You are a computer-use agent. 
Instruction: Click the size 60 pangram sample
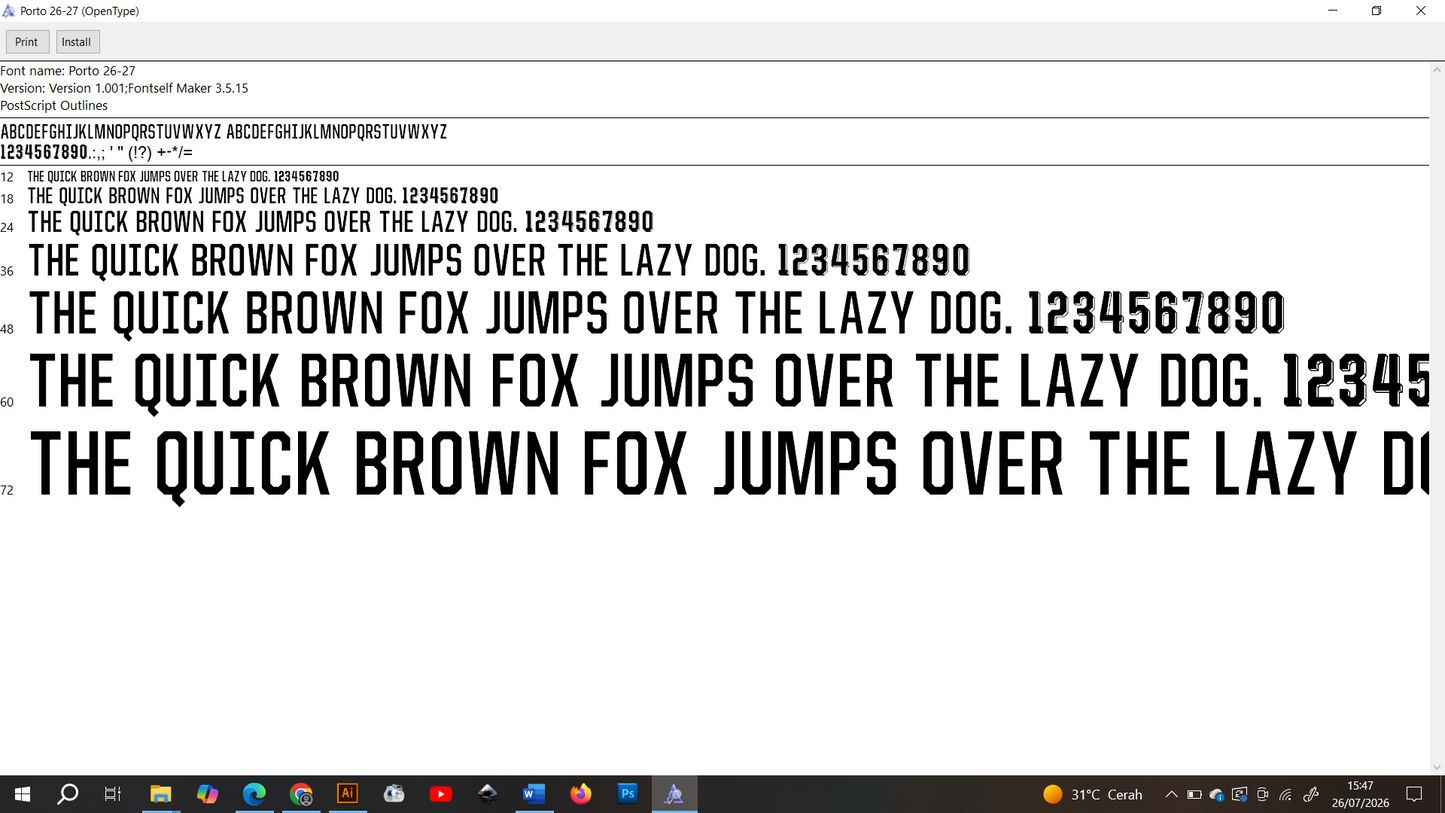pos(729,382)
